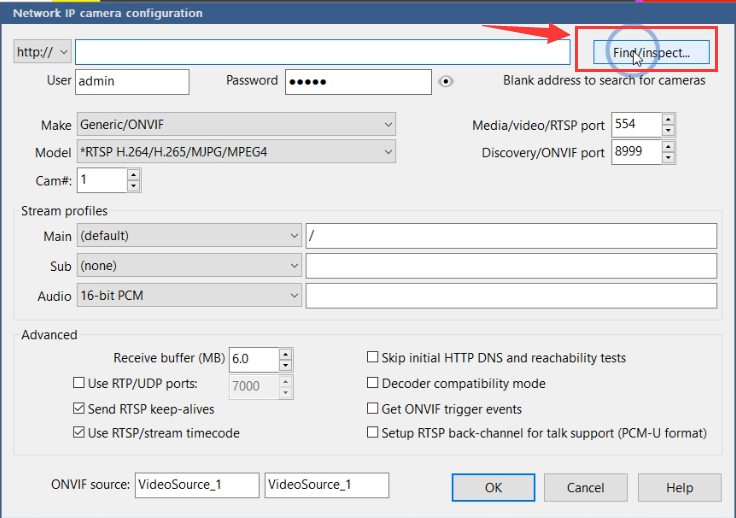Expand the Main stream profile dropdown

(189, 236)
